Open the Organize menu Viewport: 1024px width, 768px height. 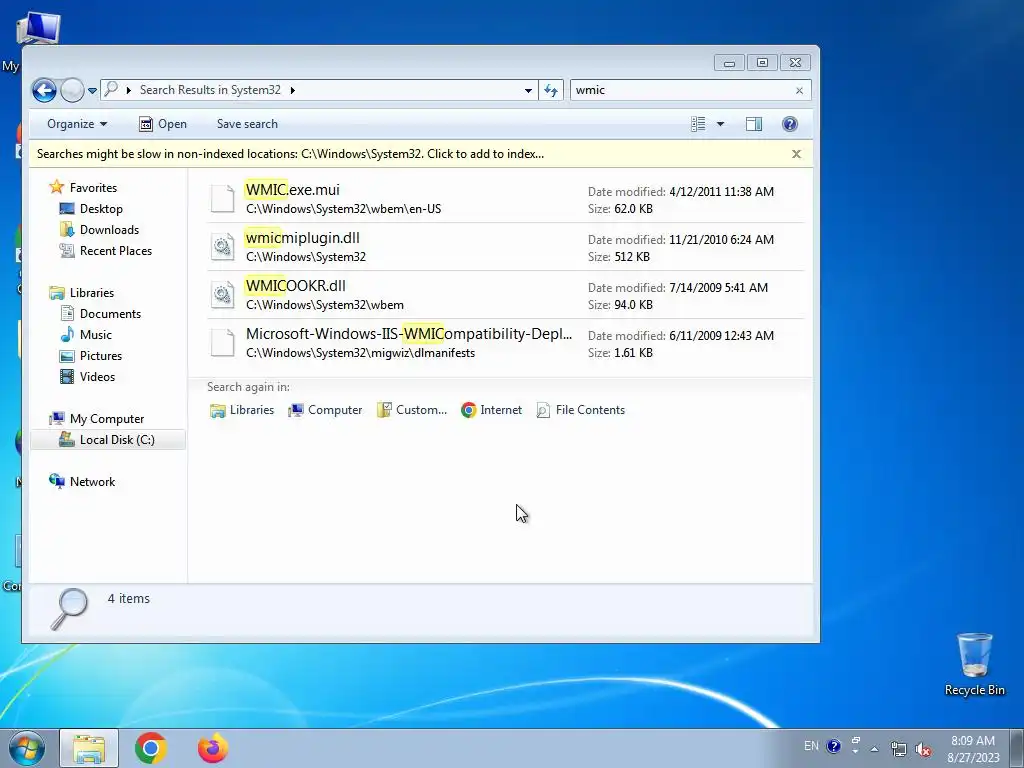point(77,124)
